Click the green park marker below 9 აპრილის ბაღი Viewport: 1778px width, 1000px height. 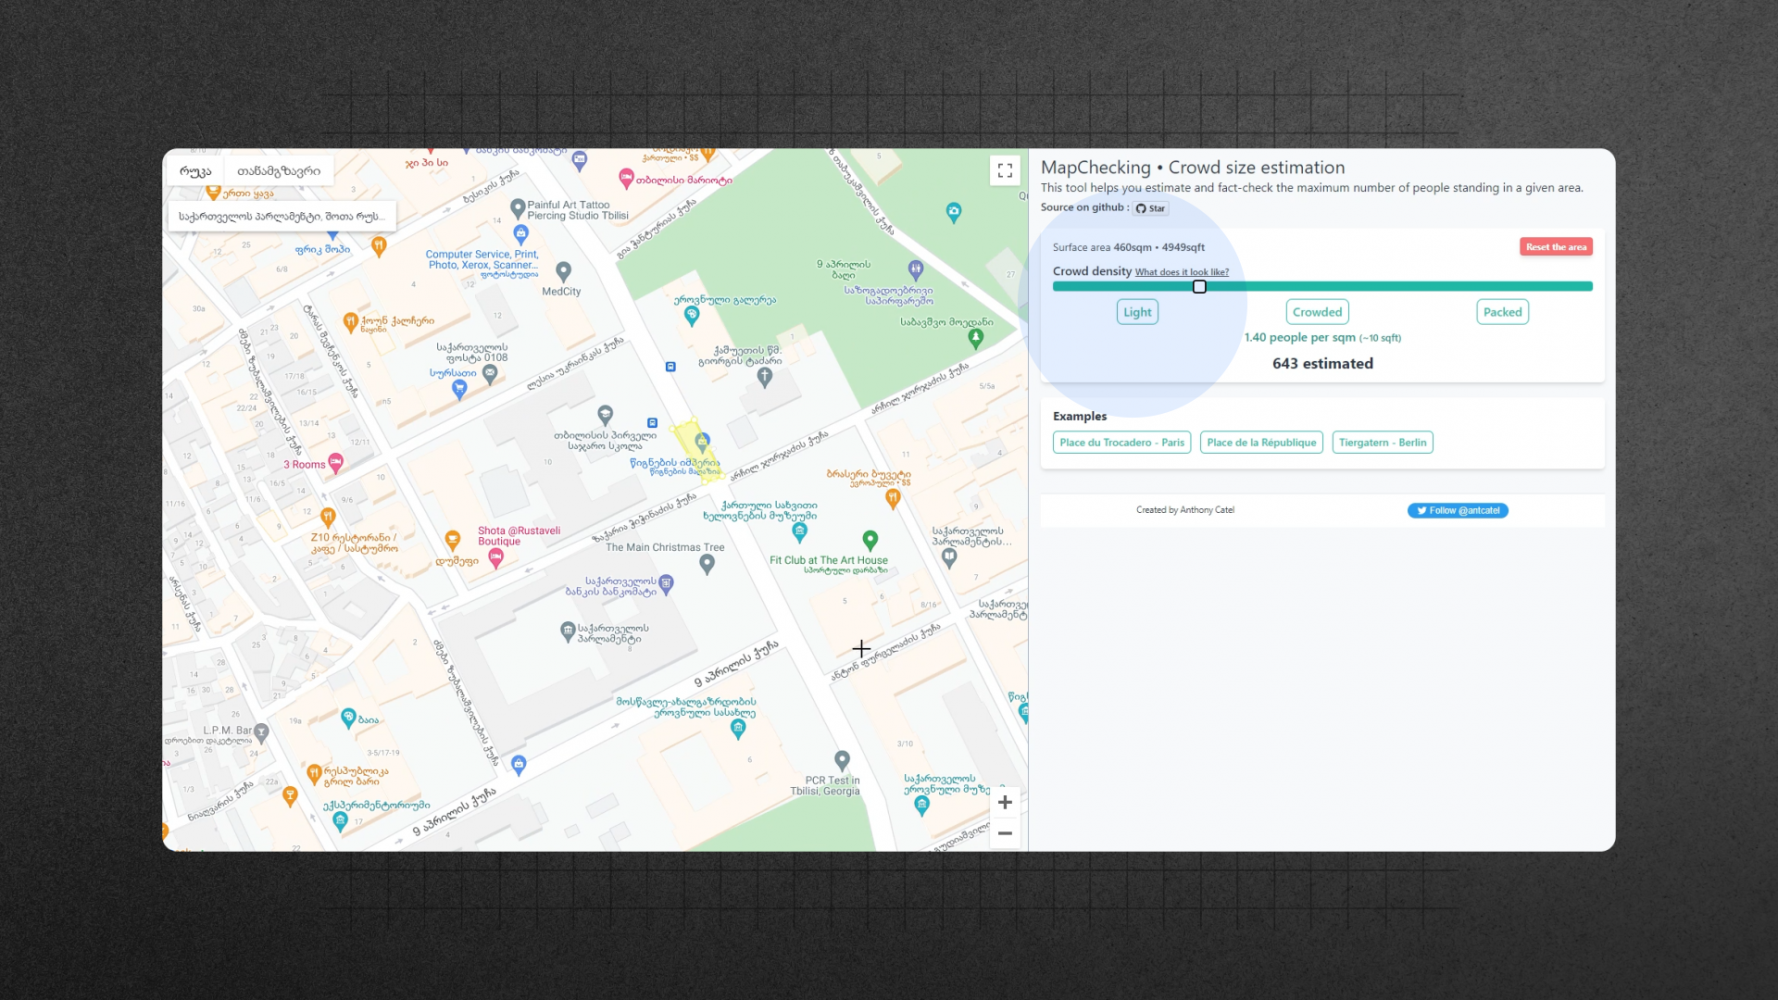tap(975, 338)
